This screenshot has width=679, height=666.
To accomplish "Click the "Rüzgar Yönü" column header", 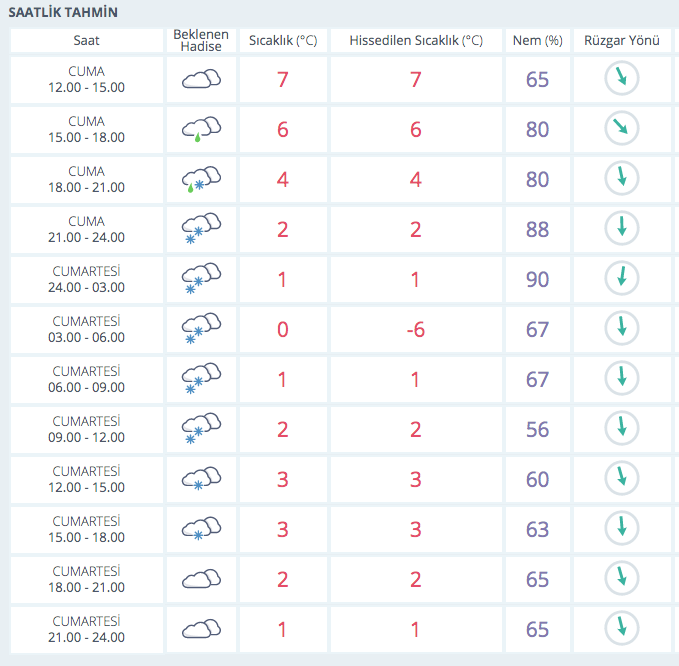I will (622, 41).
